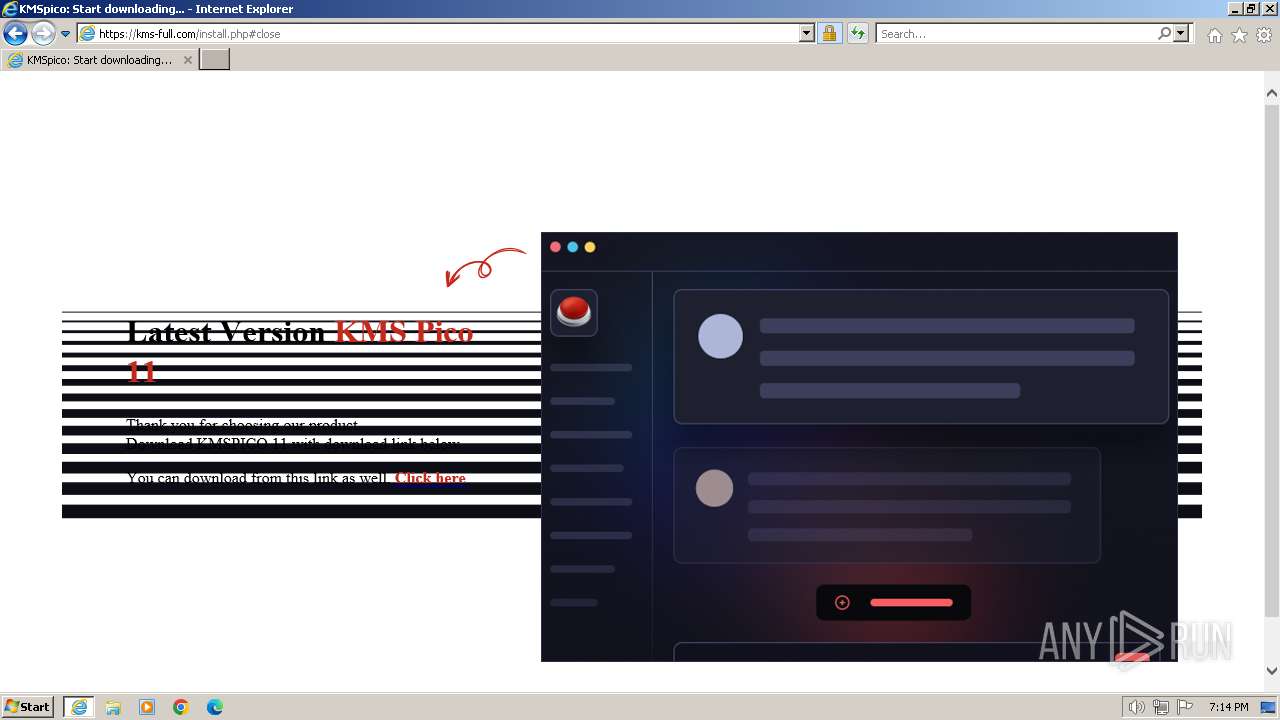Minimize the Internet Explorer window

click(1235, 8)
